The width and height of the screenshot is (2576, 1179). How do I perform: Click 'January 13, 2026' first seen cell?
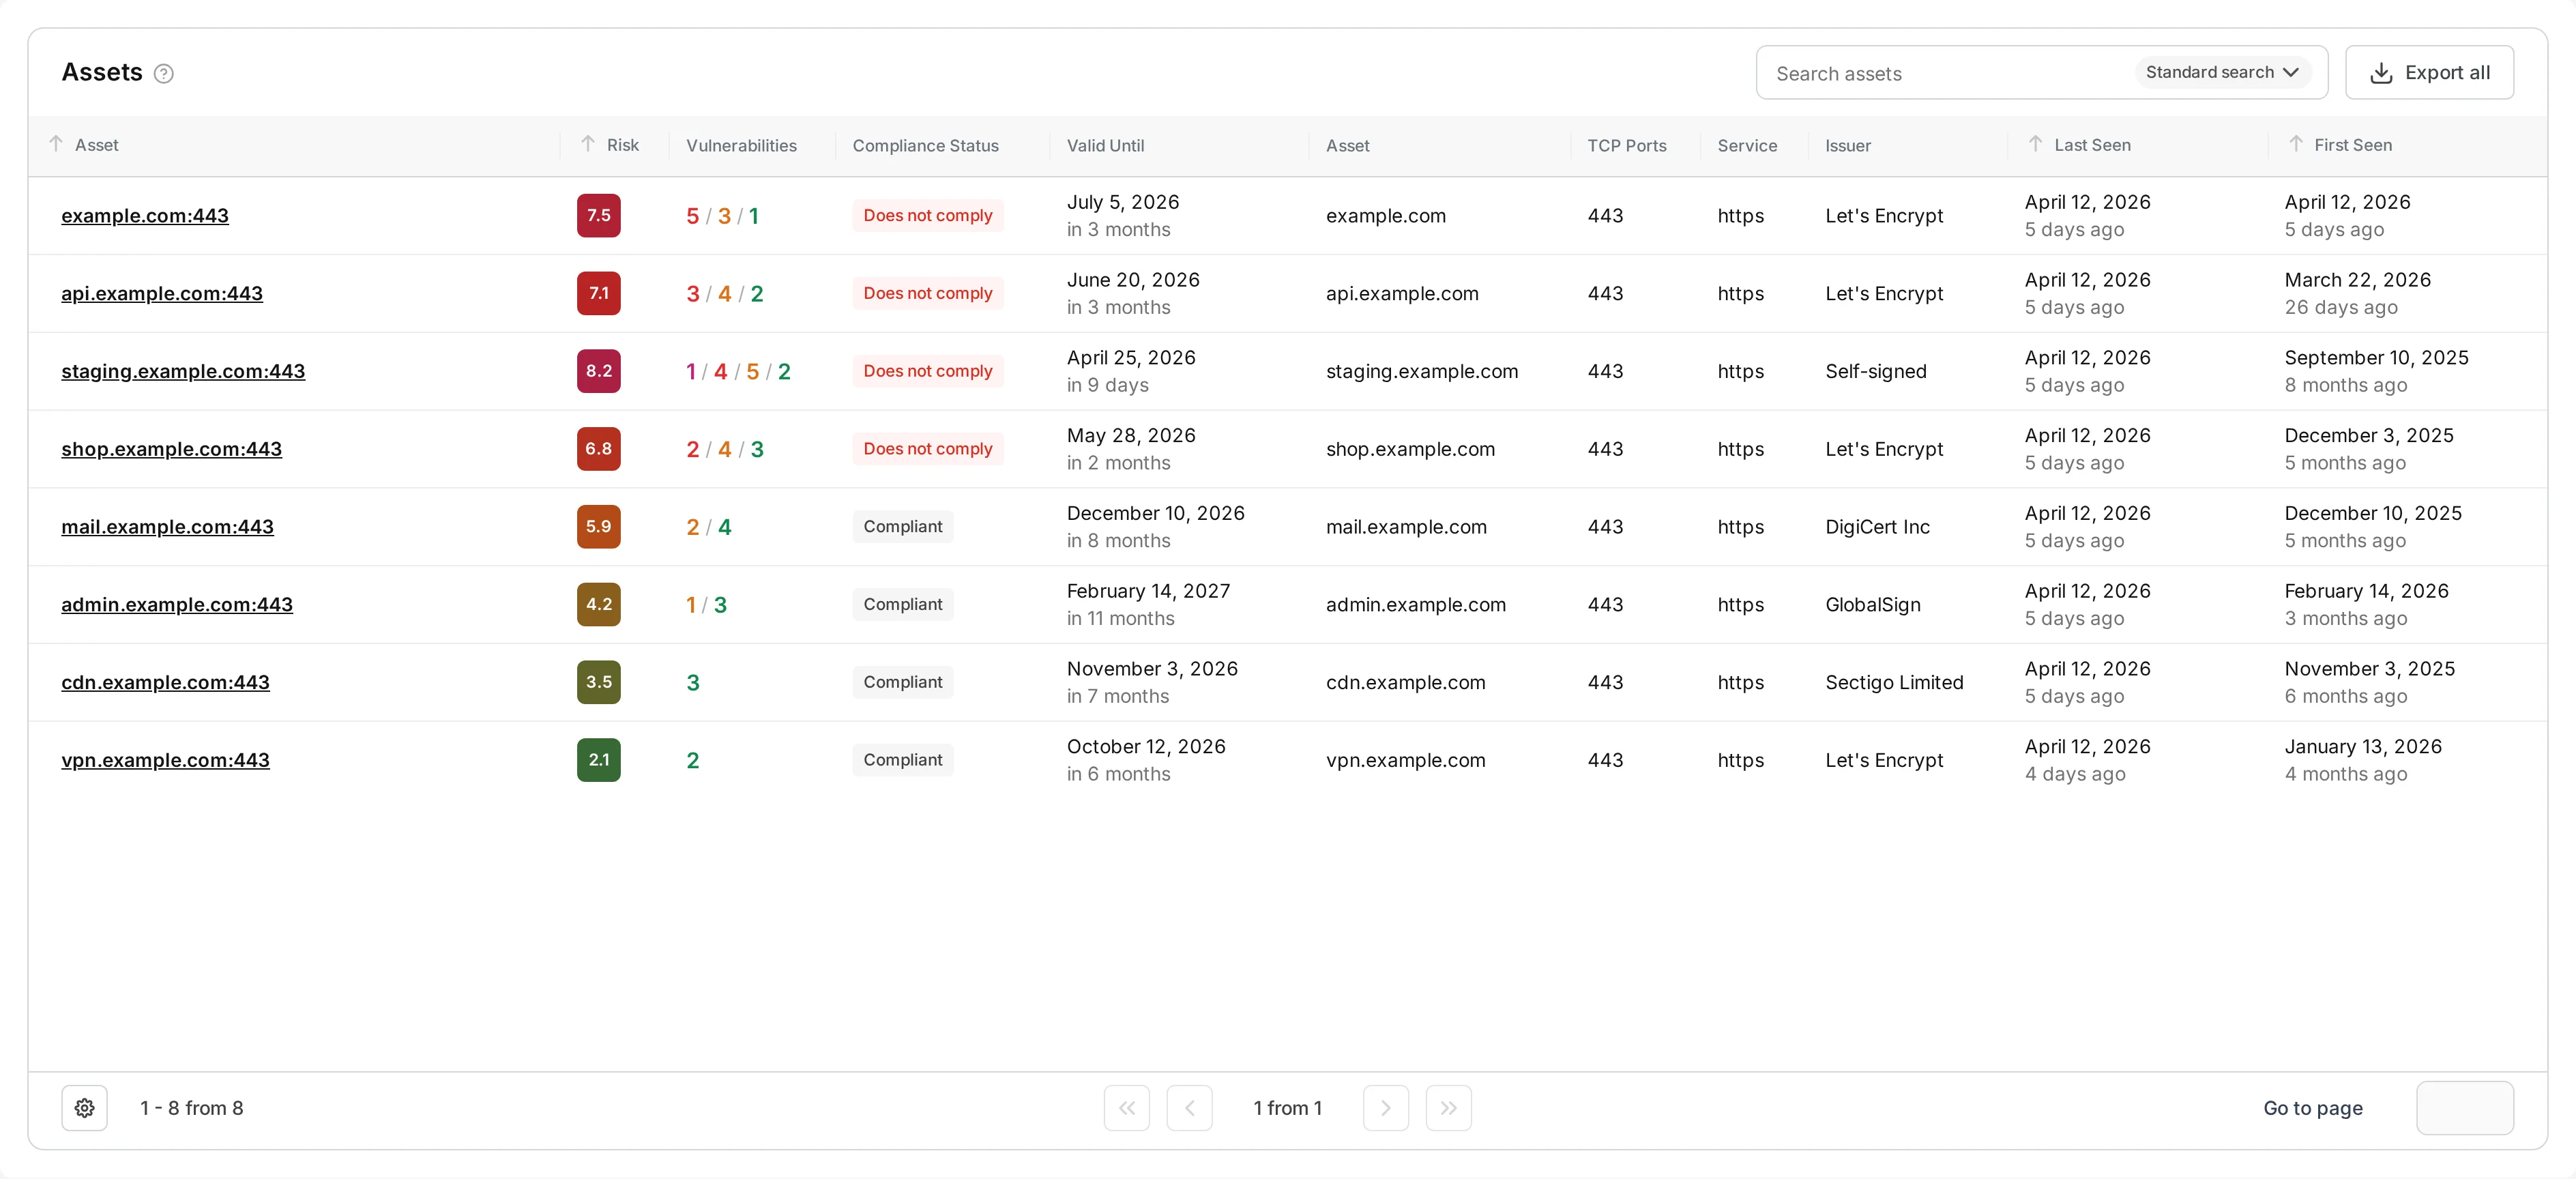pos(2363,747)
